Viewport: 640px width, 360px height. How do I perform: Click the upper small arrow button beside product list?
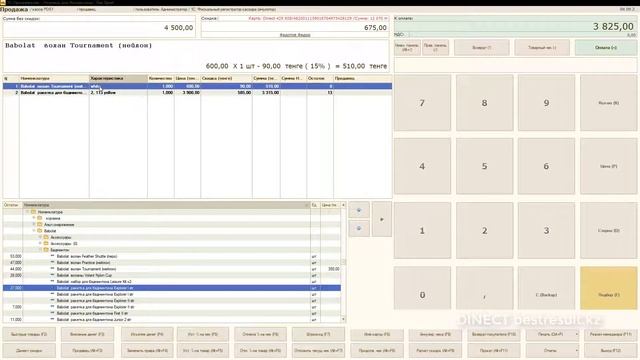(x=359, y=210)
